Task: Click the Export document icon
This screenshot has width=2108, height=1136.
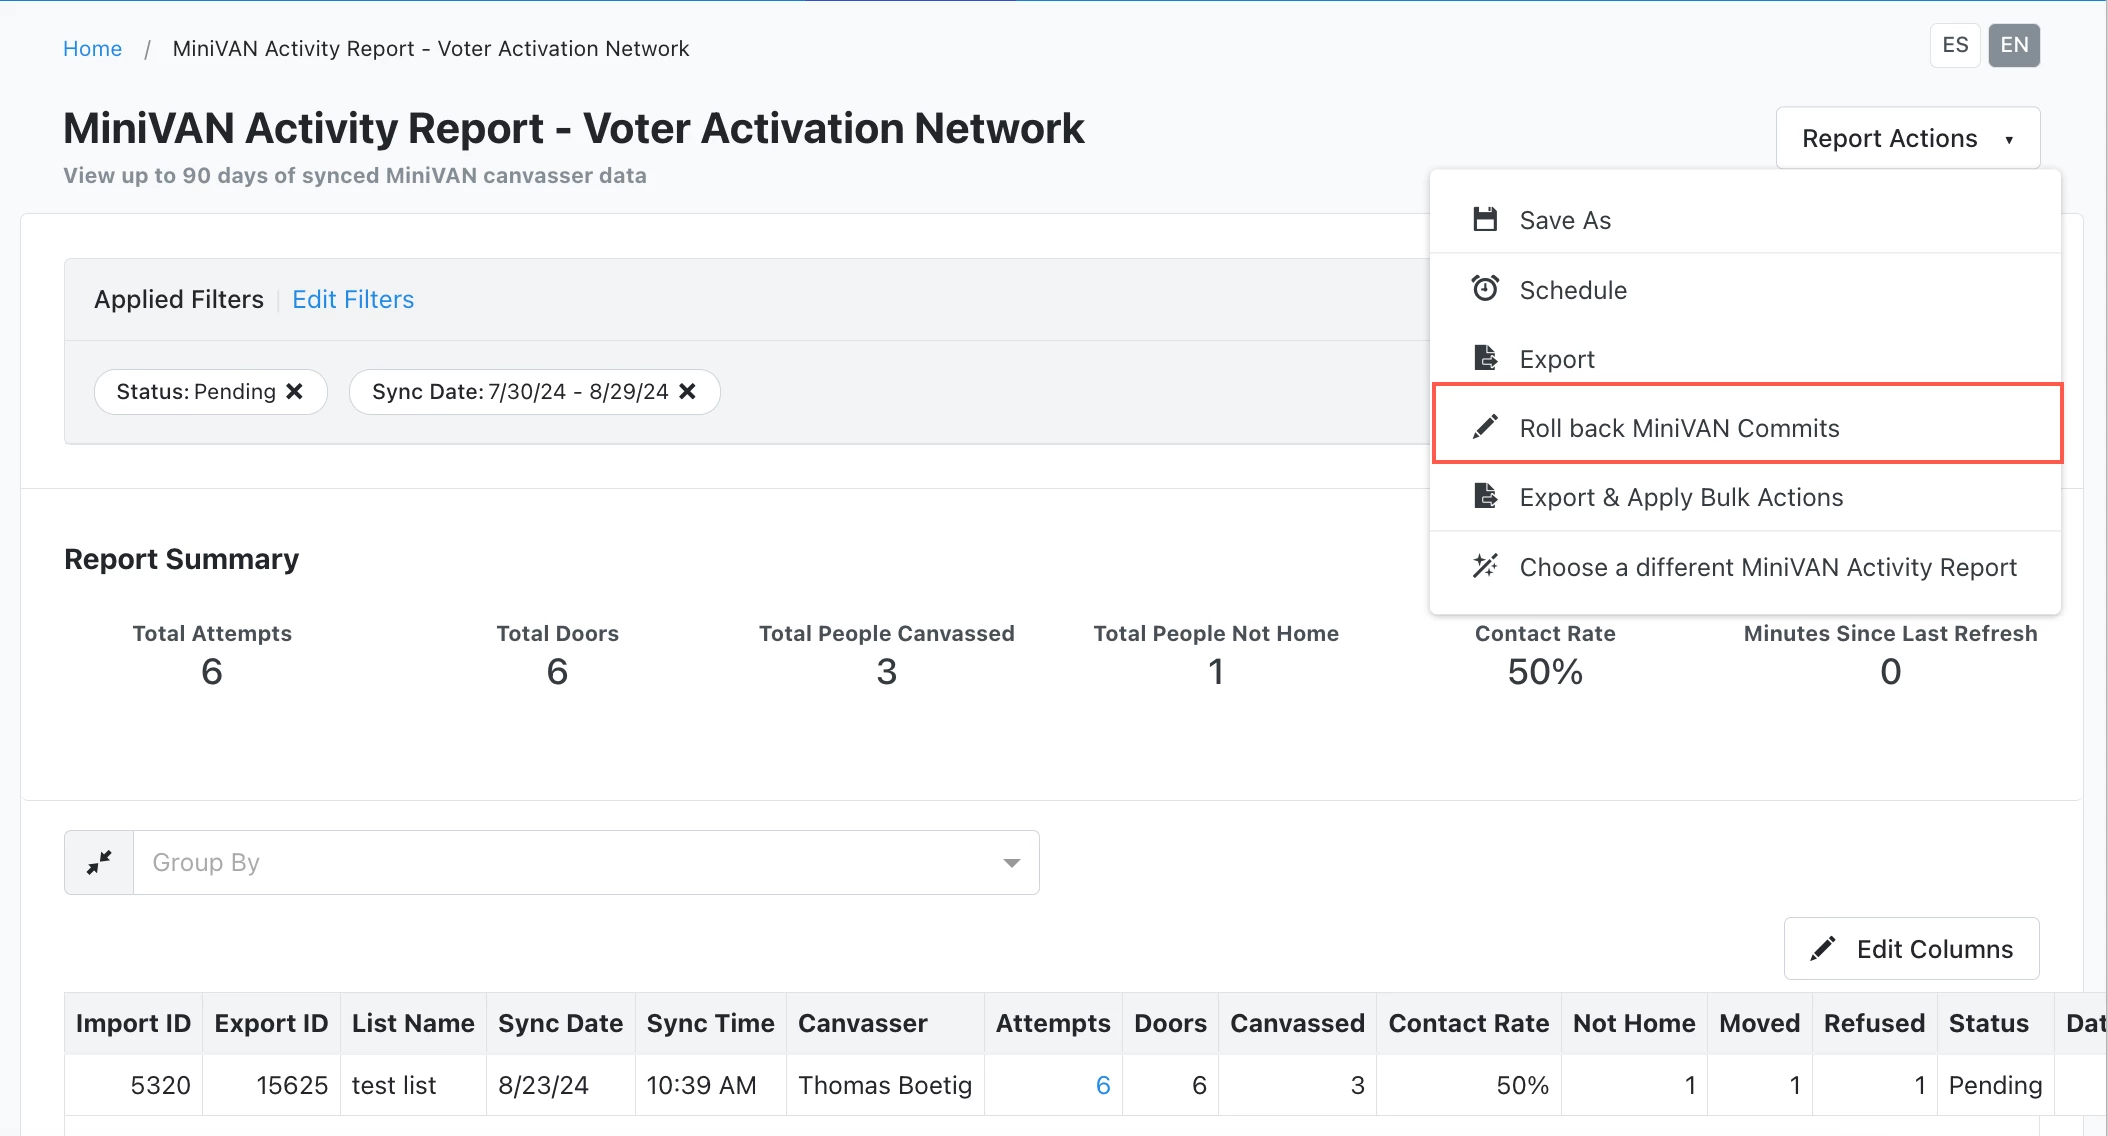Action: pyautogui.click(x=1485, y=358)
